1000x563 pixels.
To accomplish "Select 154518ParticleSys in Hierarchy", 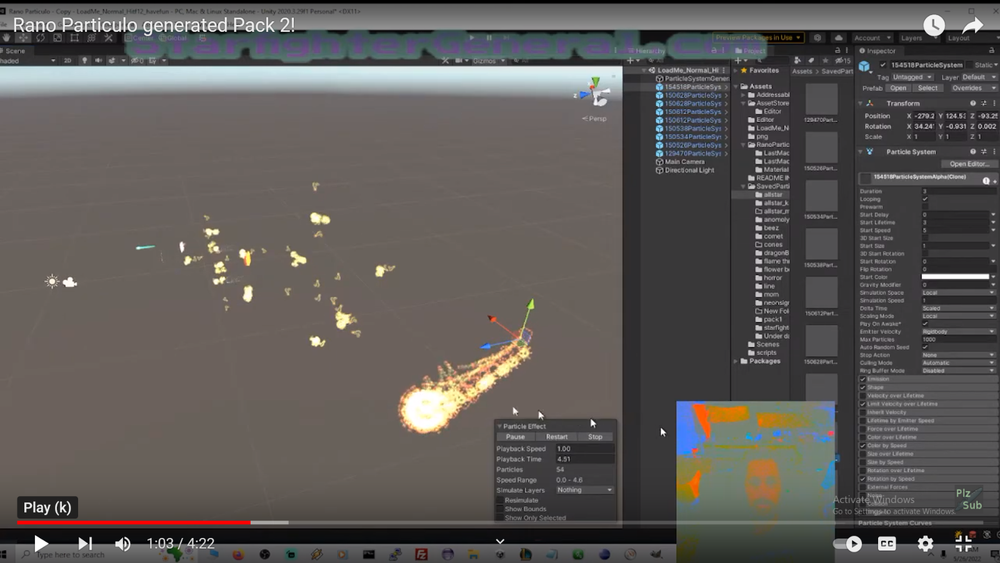I will [x=693, y=87].
